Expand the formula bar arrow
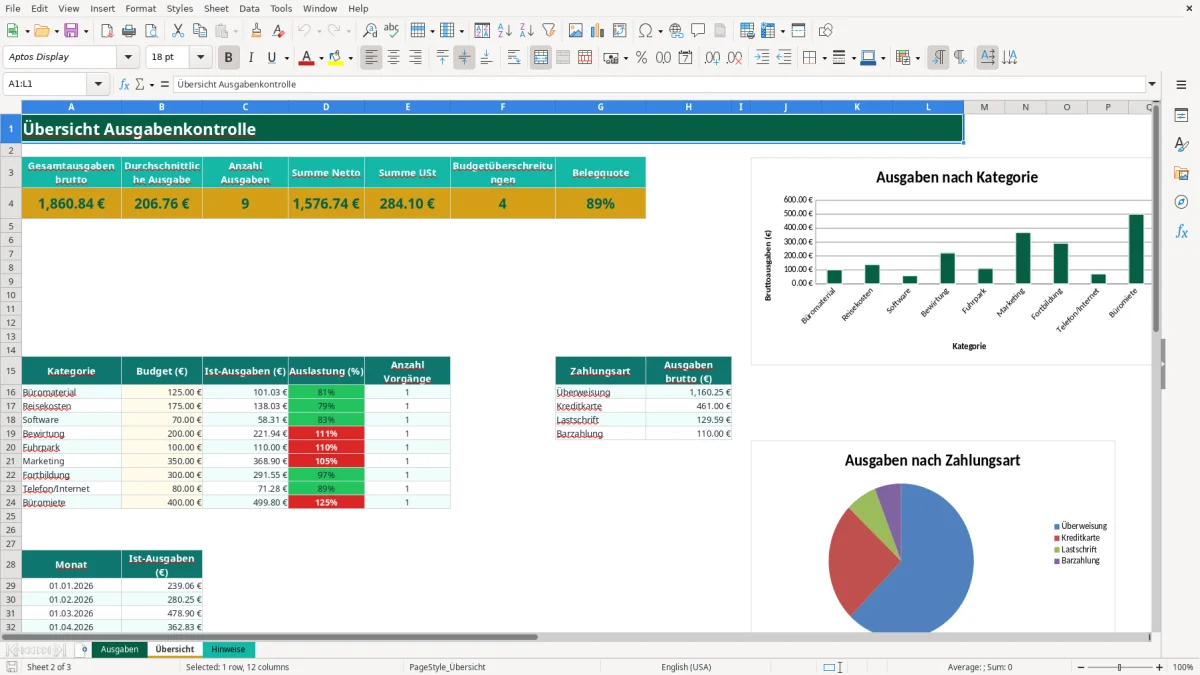1200x675 pixels. pyautogui.click(x=1152, y=84)
